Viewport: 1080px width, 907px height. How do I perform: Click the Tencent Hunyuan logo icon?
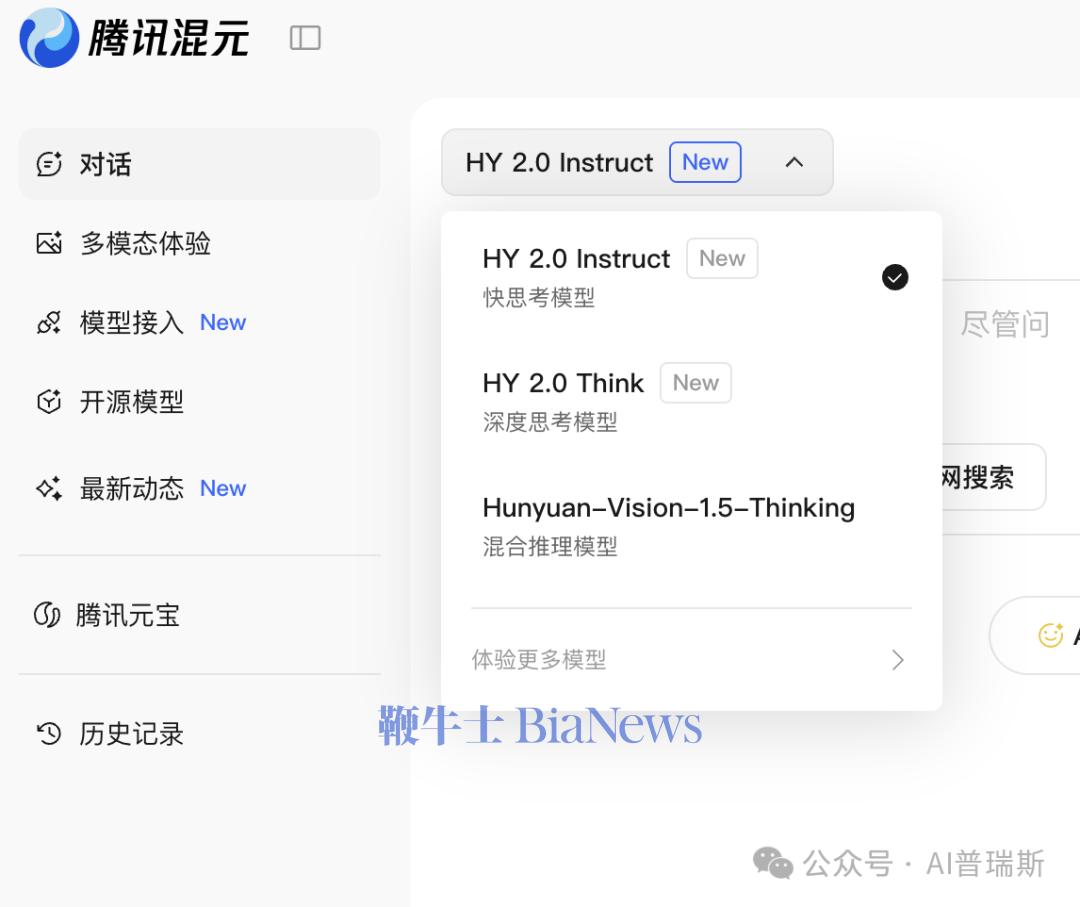click(49, 38)
